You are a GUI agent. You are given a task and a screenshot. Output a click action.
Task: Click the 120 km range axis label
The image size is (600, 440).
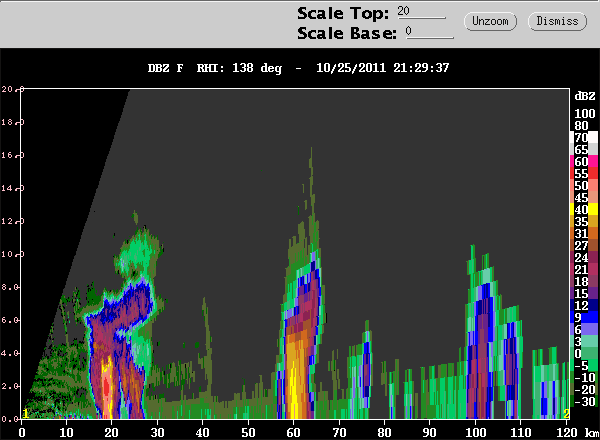click(567, 433)
